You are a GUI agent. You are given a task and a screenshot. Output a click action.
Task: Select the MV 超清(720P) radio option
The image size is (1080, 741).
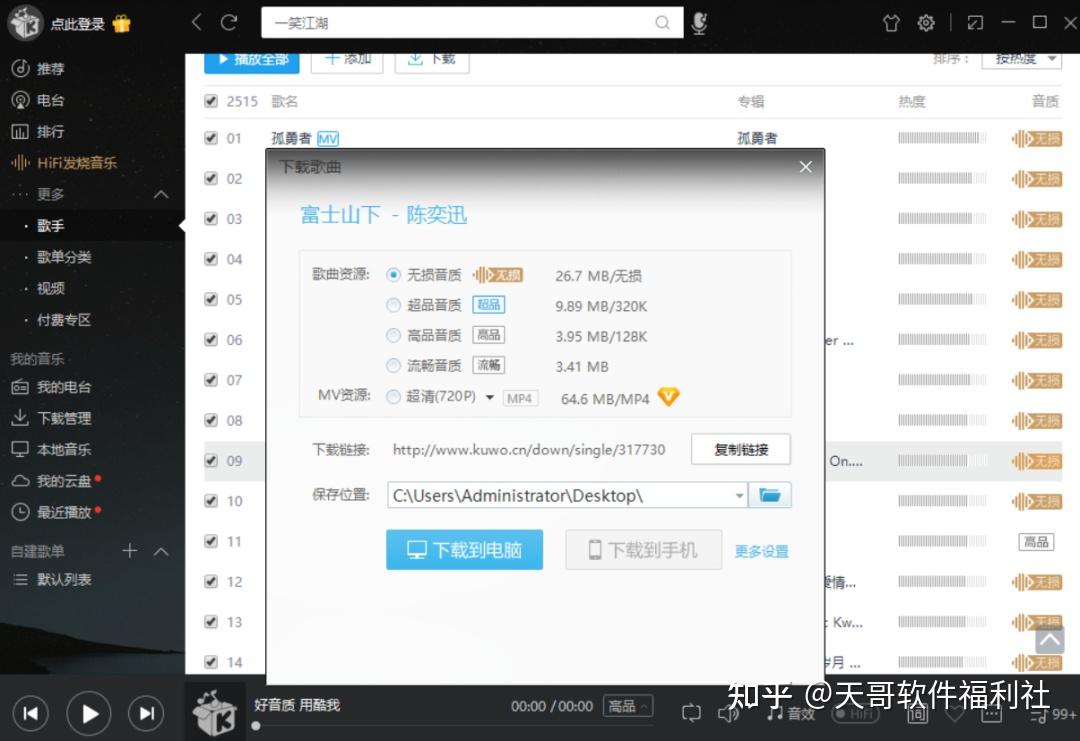tap(393, 396)
